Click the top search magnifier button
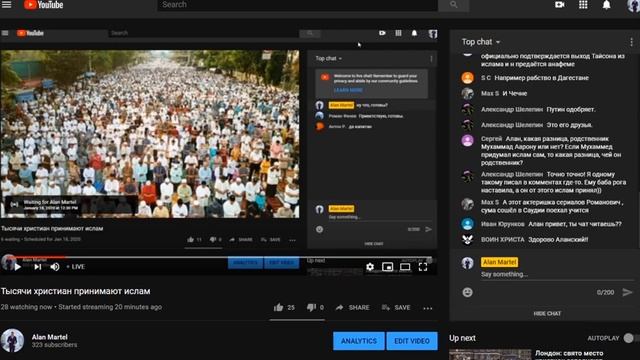The image size is (640, 360). 453,5
